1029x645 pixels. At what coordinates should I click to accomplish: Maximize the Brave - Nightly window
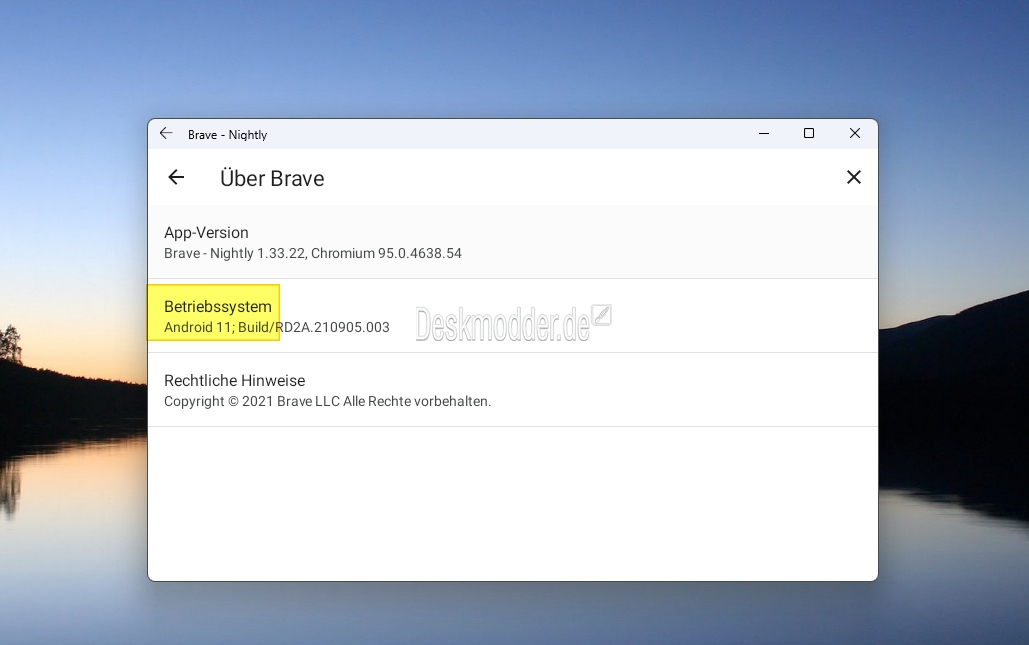[x=809, y=134]
